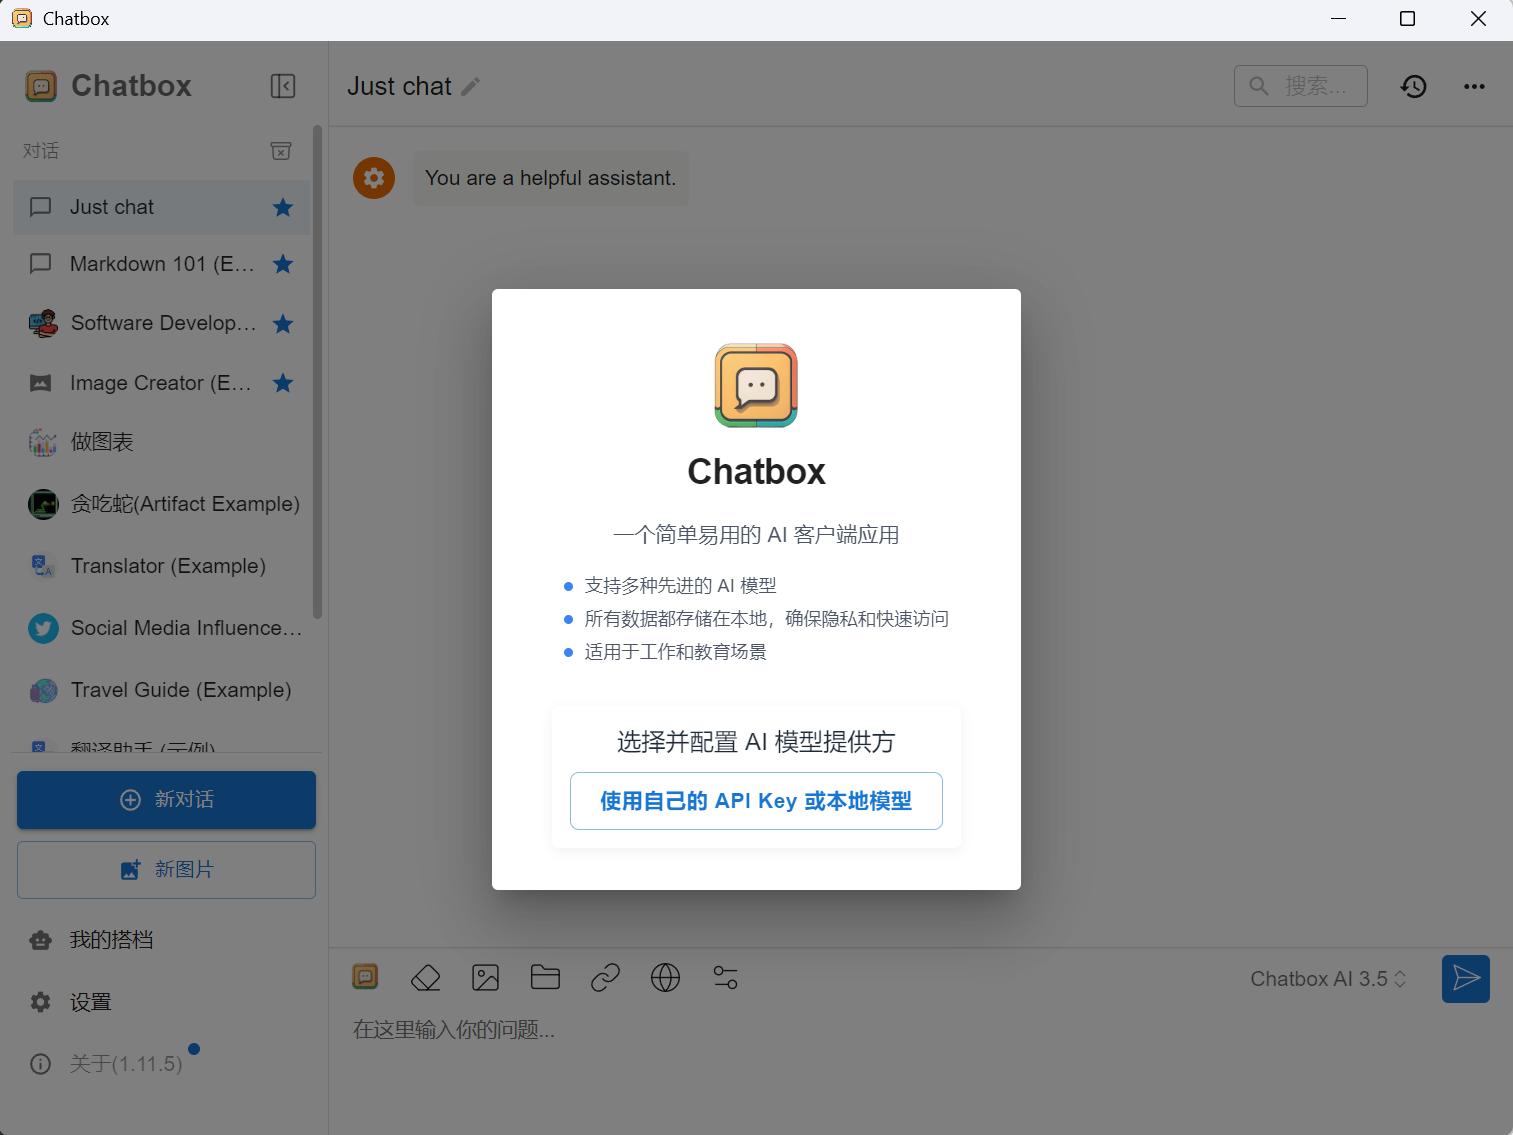
Task: Collapse the sidebar with the panel icon
Action: 283,86
